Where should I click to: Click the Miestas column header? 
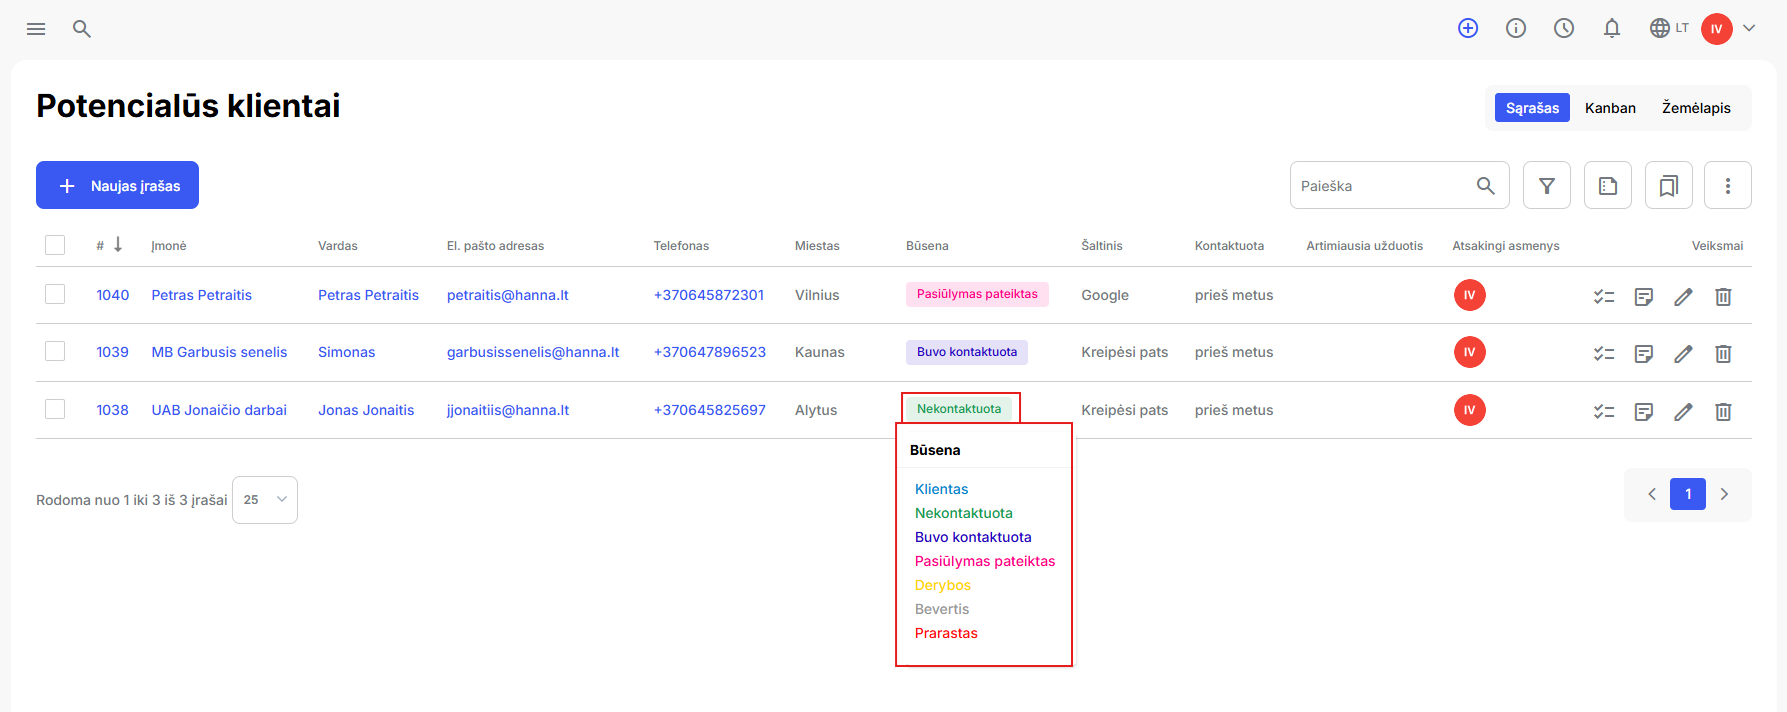point(817,246)
